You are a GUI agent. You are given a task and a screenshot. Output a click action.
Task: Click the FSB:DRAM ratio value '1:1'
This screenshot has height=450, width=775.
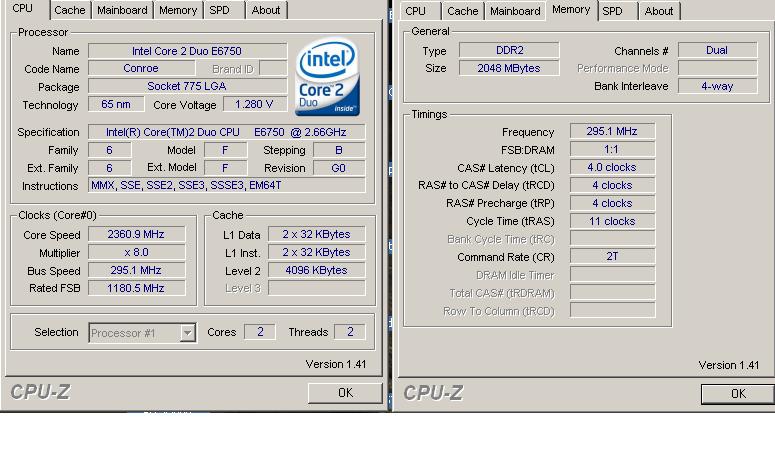612,149
